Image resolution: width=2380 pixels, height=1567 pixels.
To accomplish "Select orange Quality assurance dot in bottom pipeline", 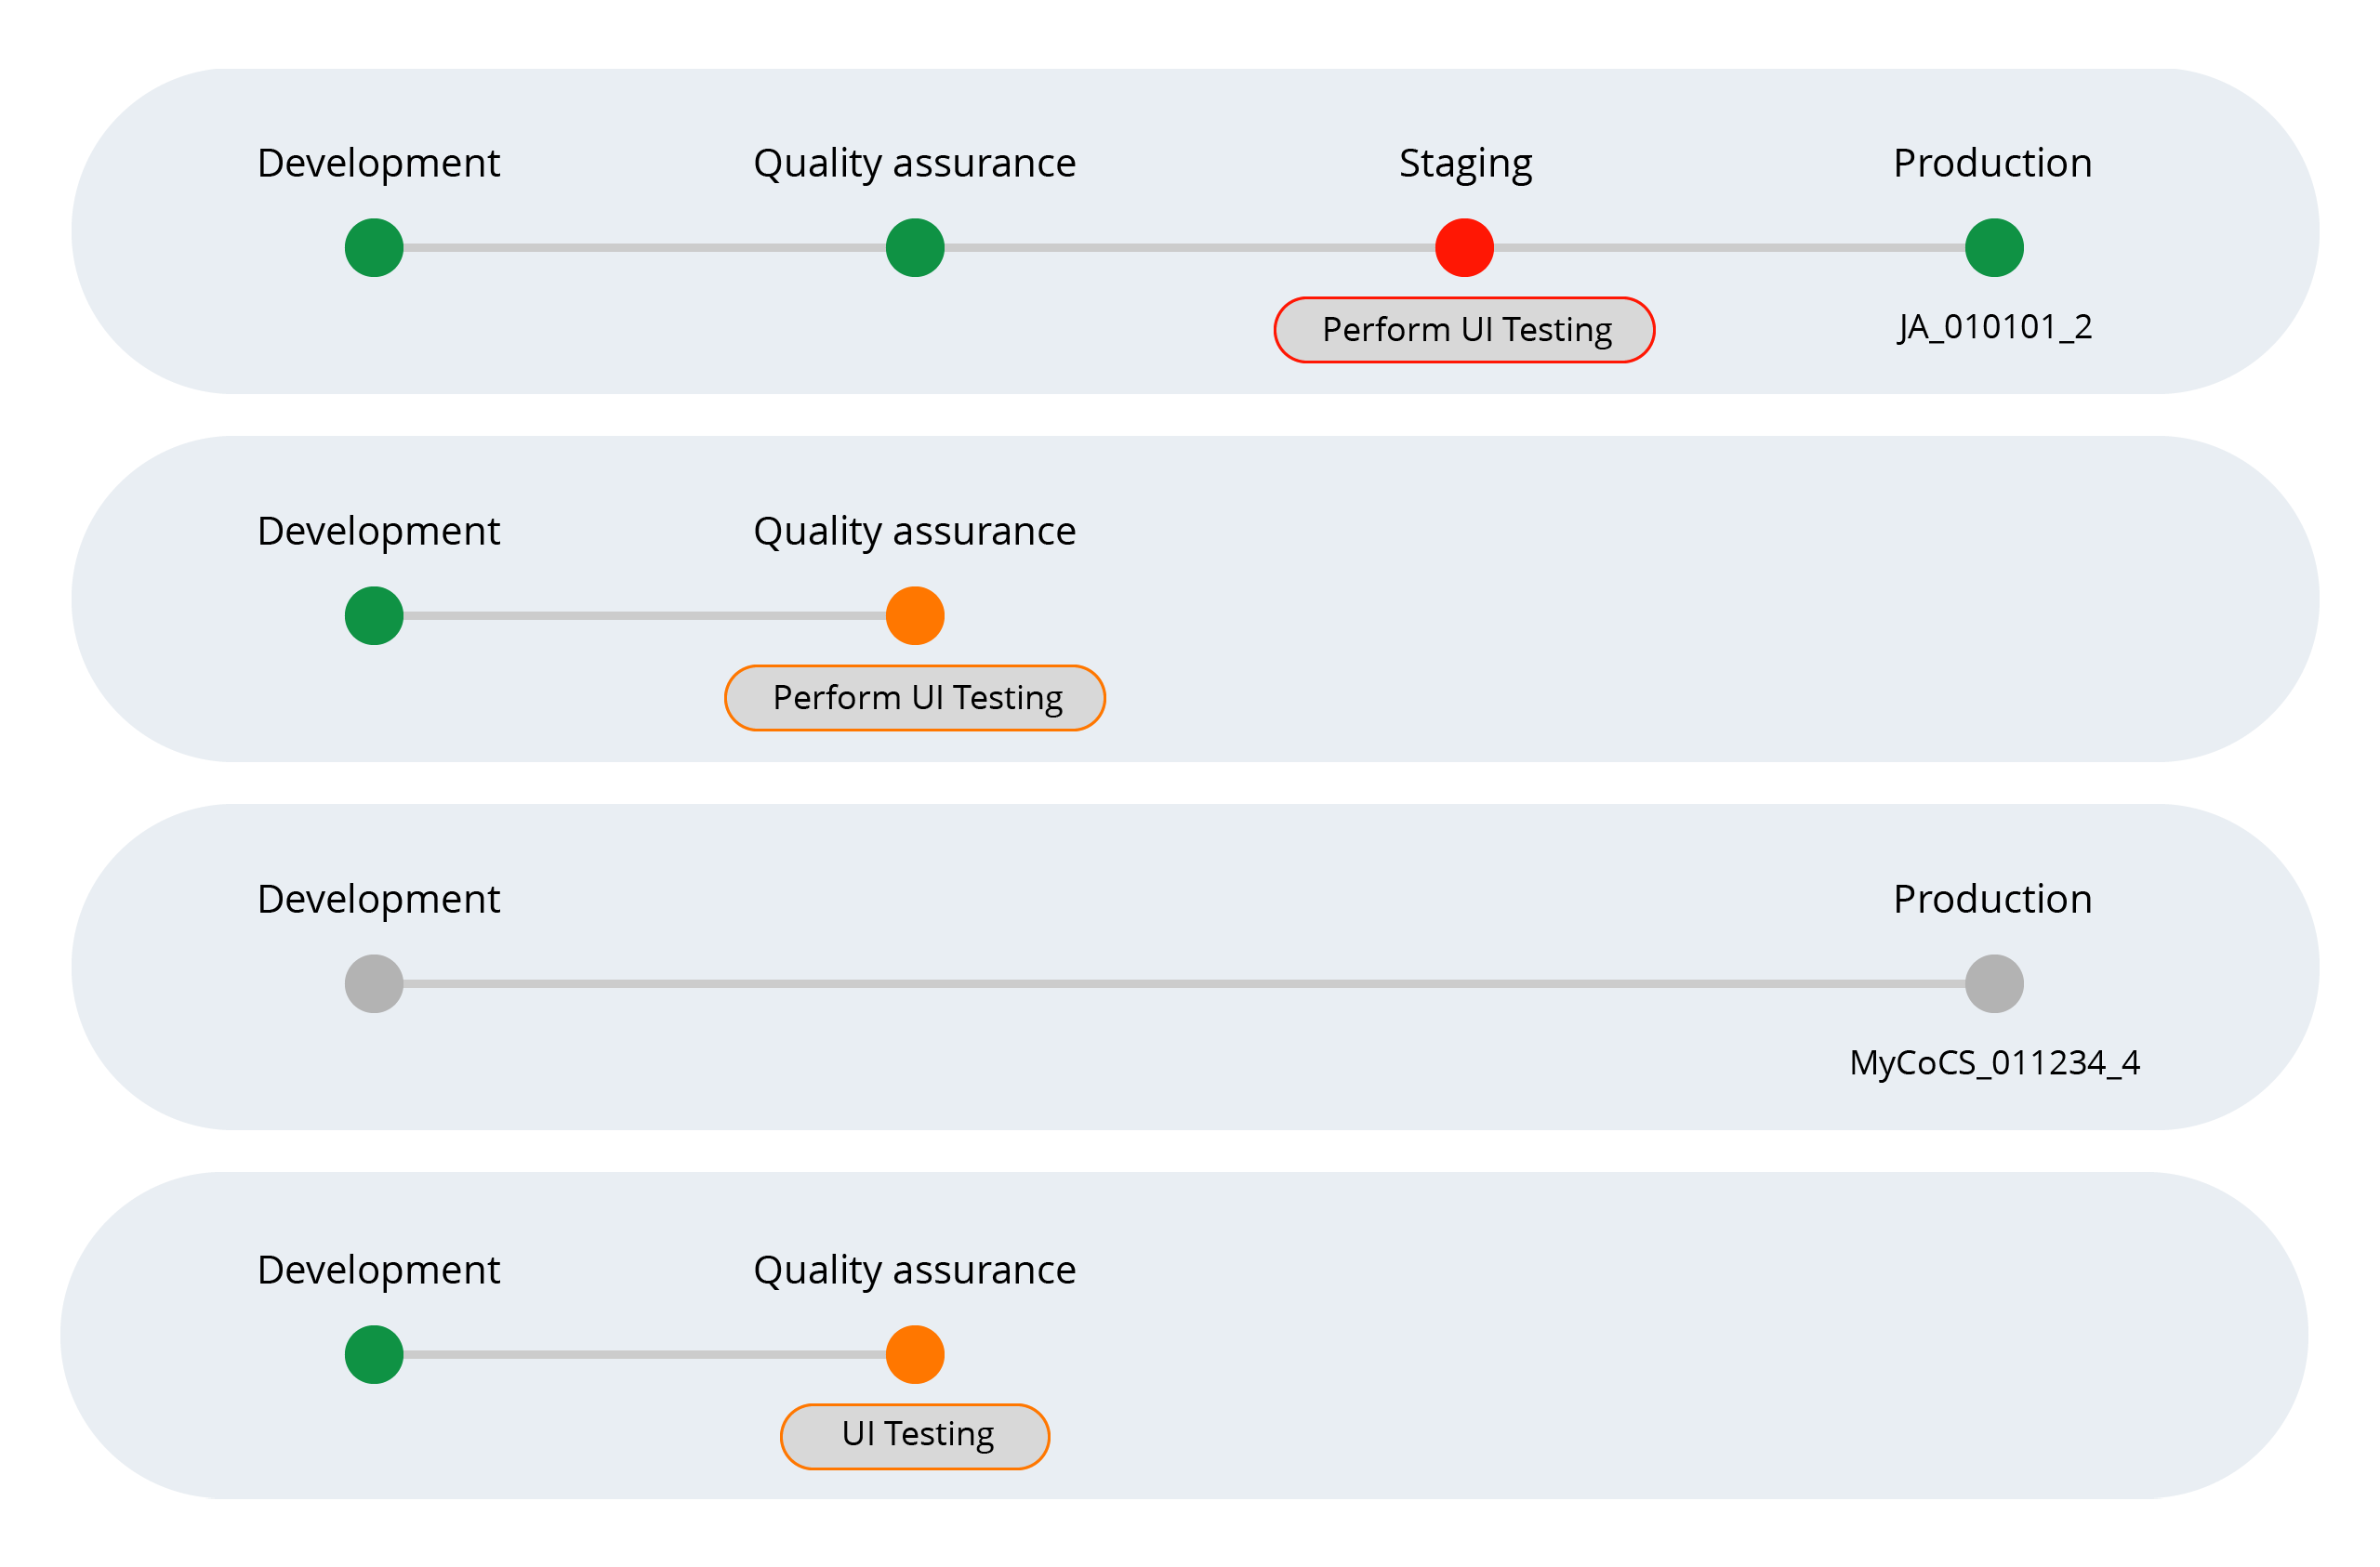I will point(915,1355).
